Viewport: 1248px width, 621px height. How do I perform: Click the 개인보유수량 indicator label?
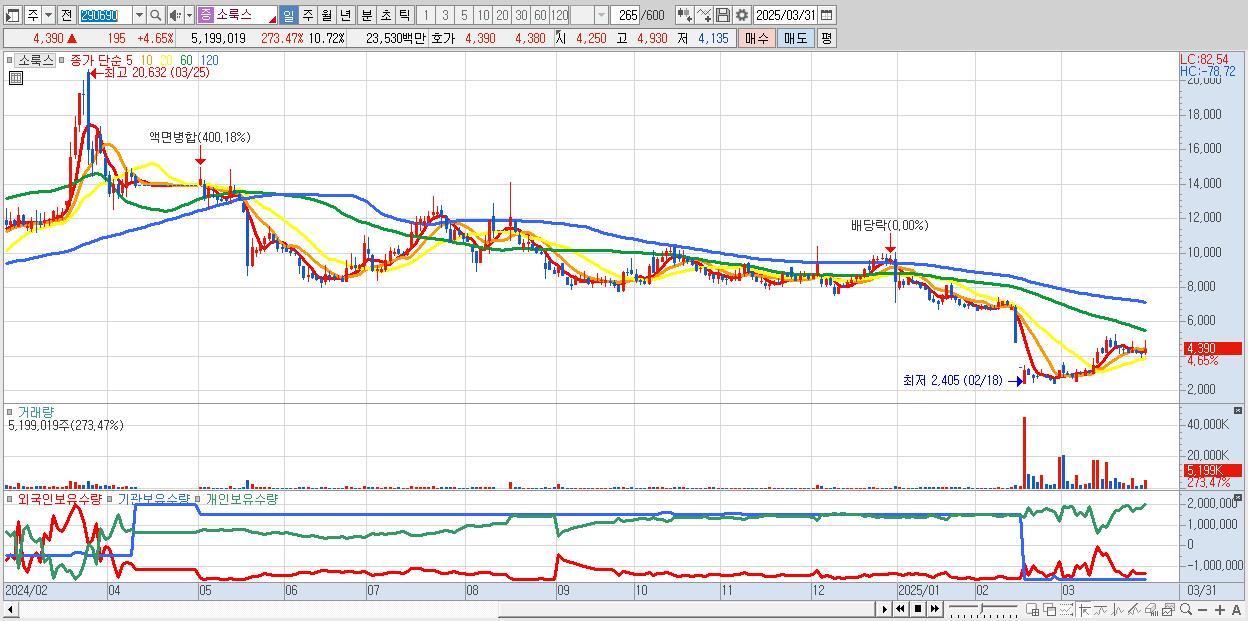[240, 498]
